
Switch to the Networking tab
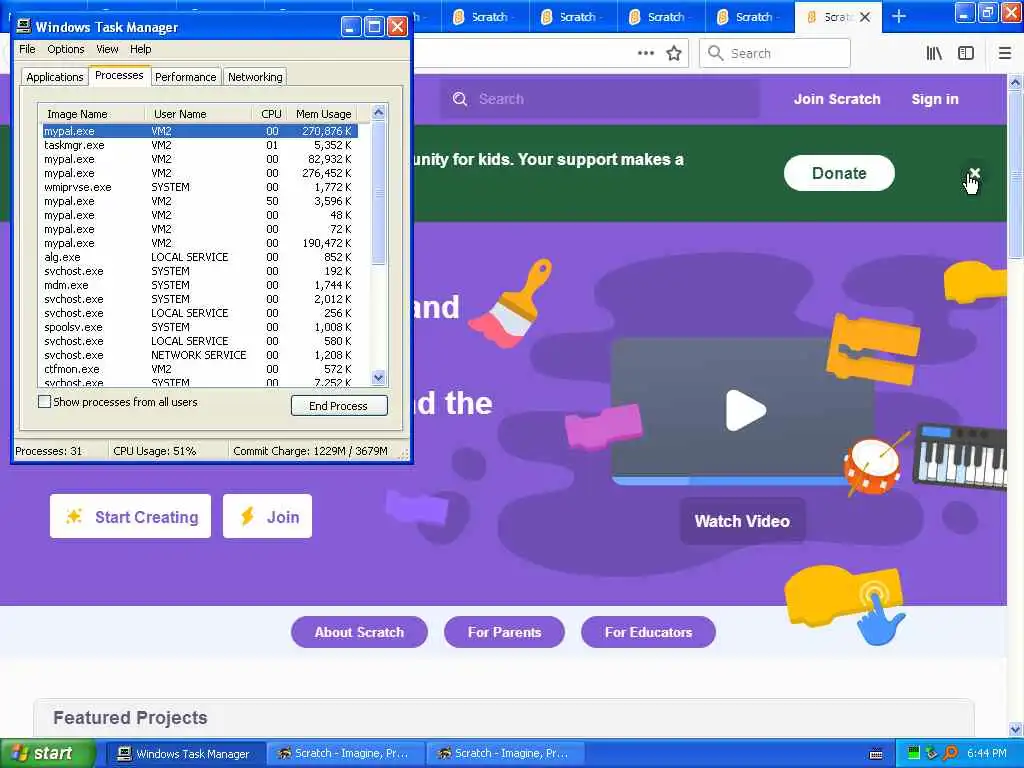click(255, 77)
